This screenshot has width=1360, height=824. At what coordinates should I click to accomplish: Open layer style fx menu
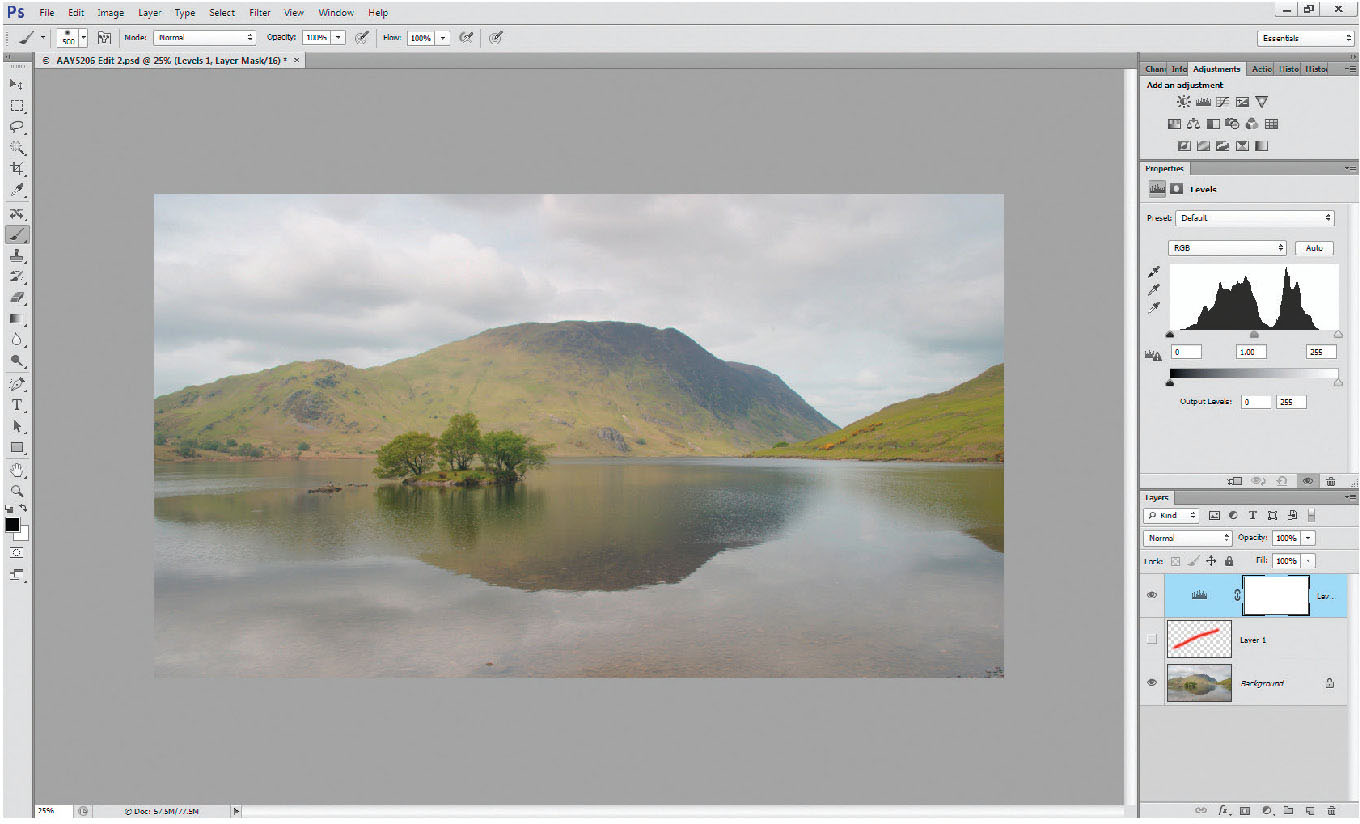(x=1223, y=811)
